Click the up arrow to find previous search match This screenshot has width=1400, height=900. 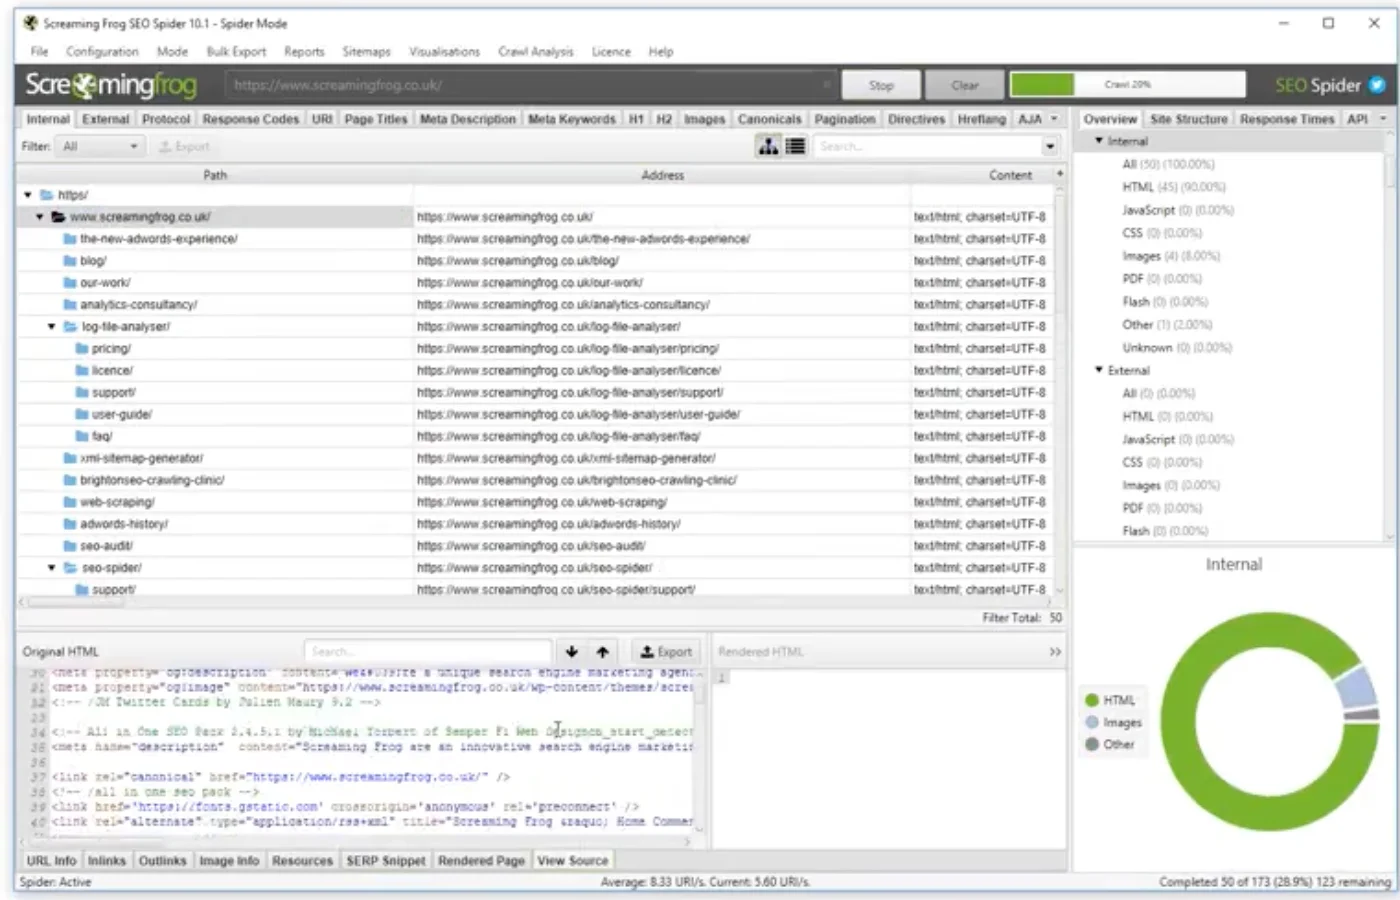point(601,651)
